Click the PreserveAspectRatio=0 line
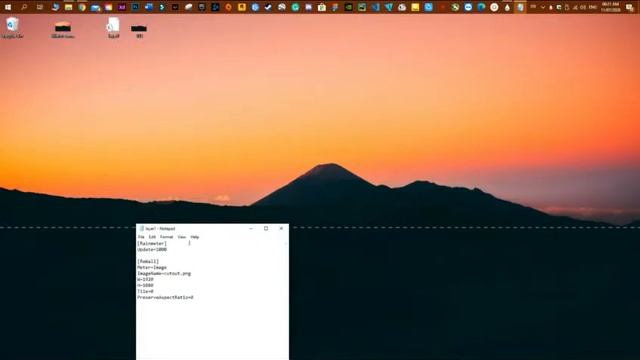Screen dimensions: 640x360 (x=165, y=298)
